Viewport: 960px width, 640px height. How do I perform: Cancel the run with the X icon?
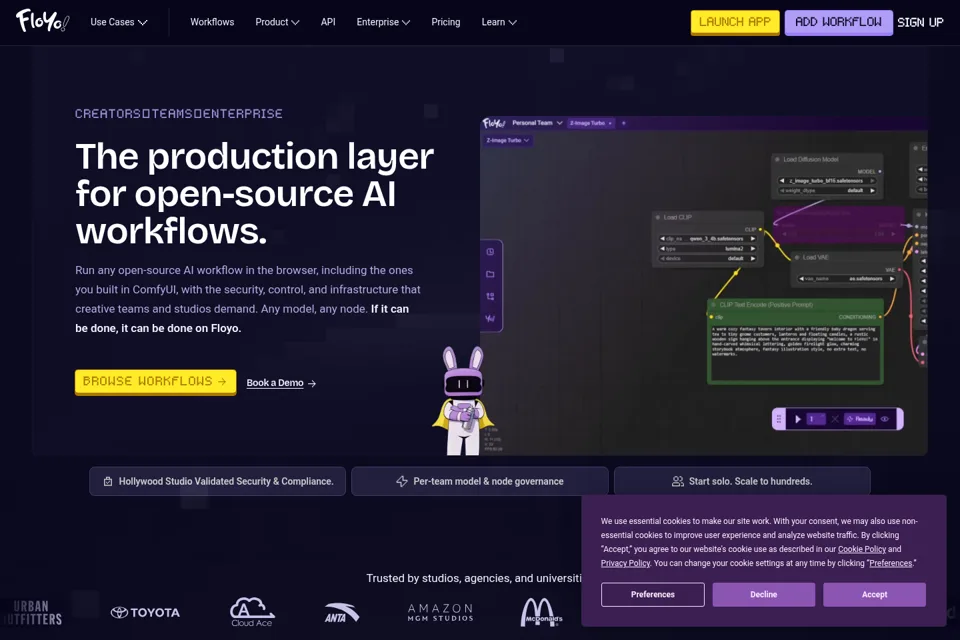(834, 419)
